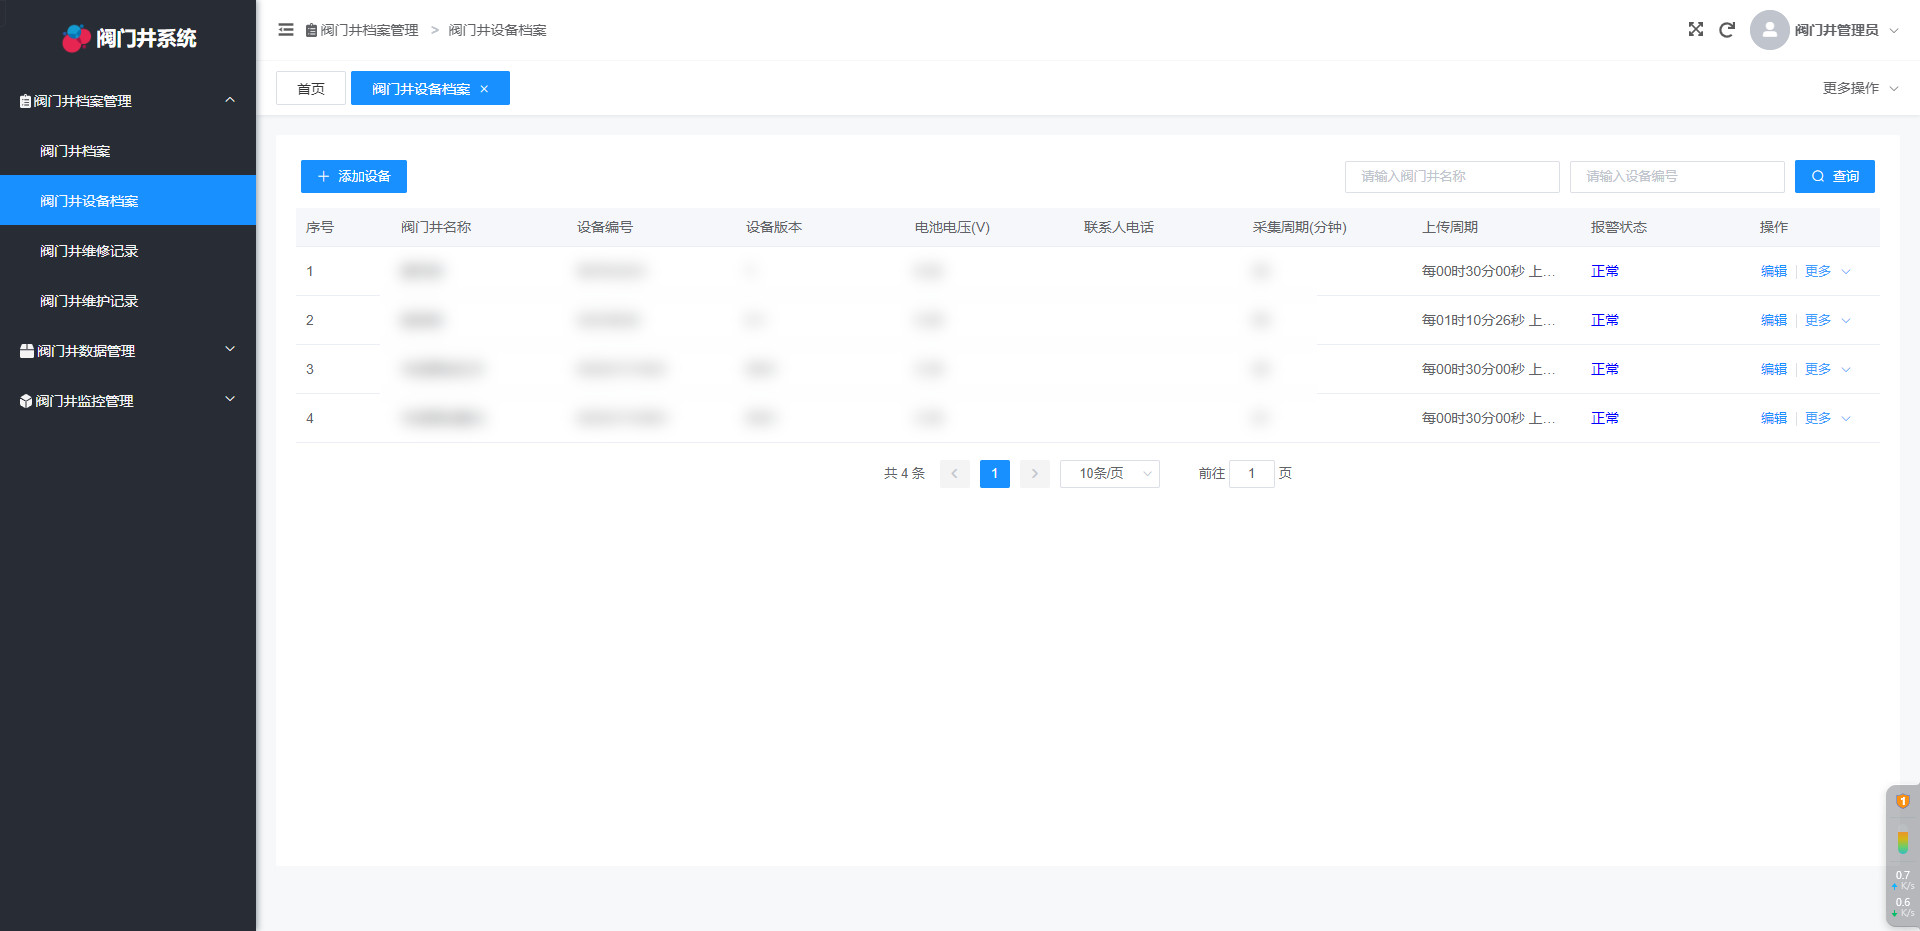This screenshot has height=931, width=1920.
Task: Click the user avatar icon
Action: click(x=1769, y=30)
